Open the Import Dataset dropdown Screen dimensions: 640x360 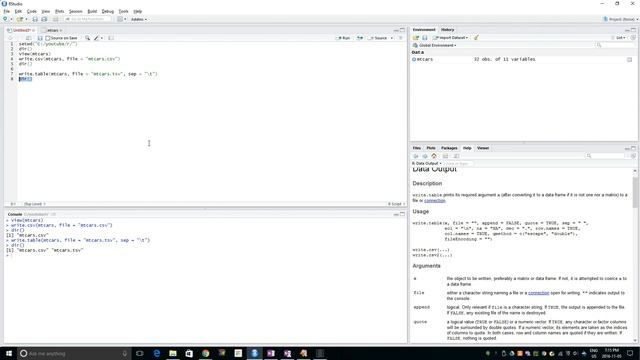(x=451, y=38)
